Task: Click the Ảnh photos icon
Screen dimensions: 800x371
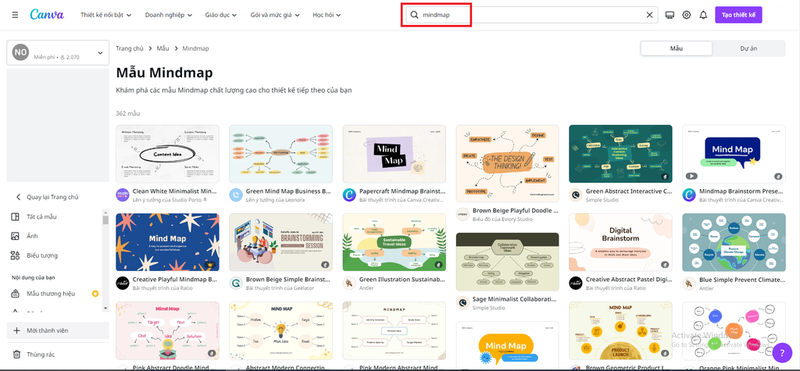Action: click(15, 236)
